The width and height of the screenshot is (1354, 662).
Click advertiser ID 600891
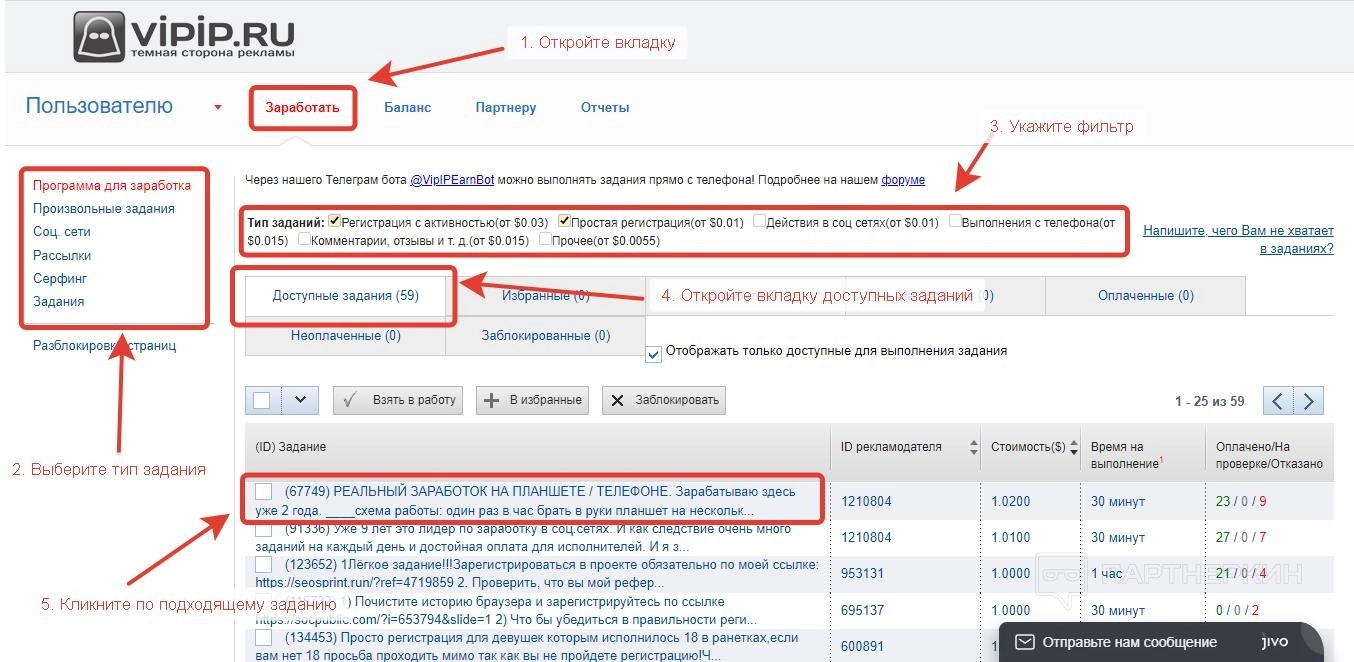point(864,646)
